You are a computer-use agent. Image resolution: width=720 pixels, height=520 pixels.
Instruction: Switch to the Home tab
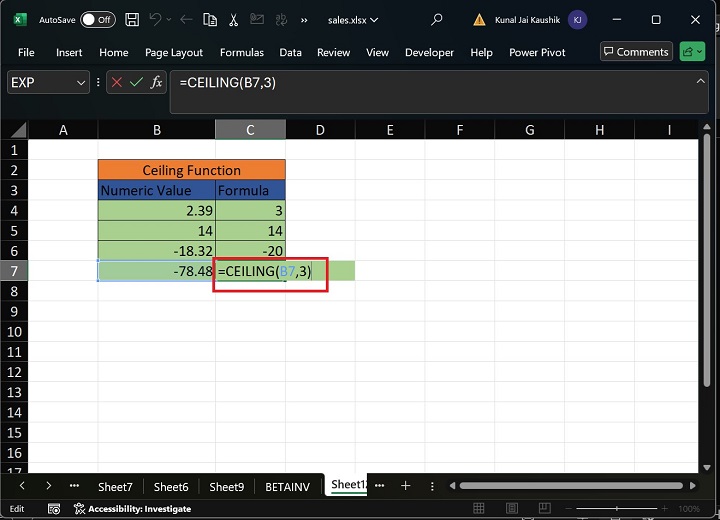[x=113, y=52]
